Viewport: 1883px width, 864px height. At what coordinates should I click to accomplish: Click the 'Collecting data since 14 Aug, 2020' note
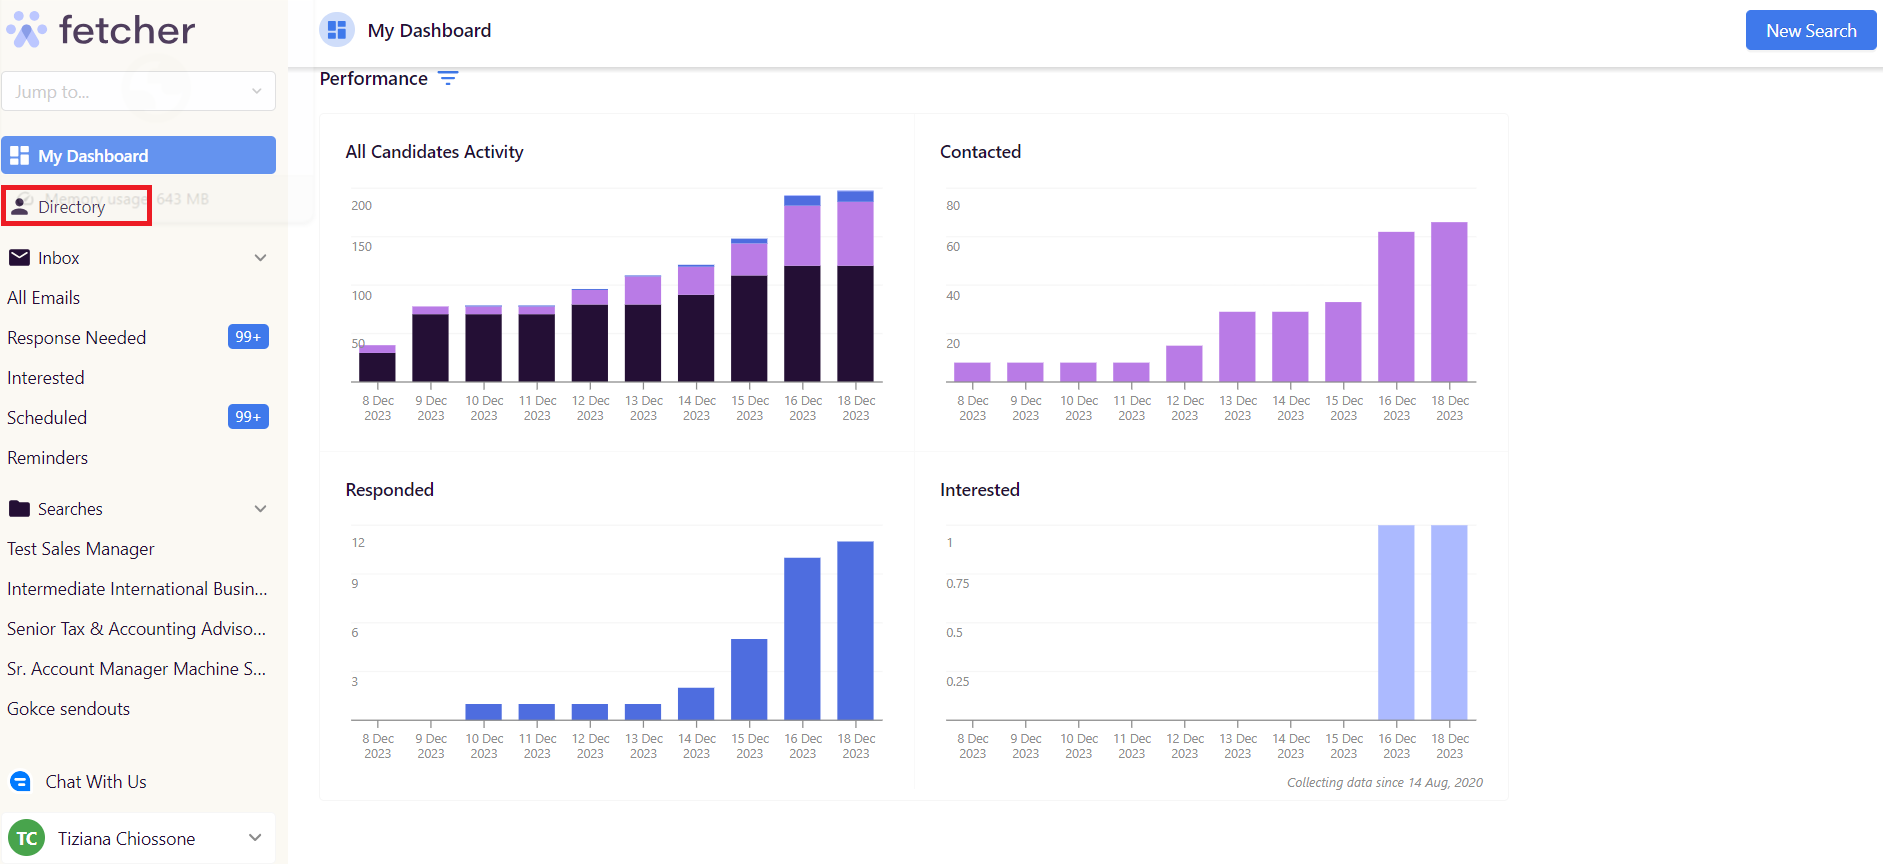coord(1385,782)
